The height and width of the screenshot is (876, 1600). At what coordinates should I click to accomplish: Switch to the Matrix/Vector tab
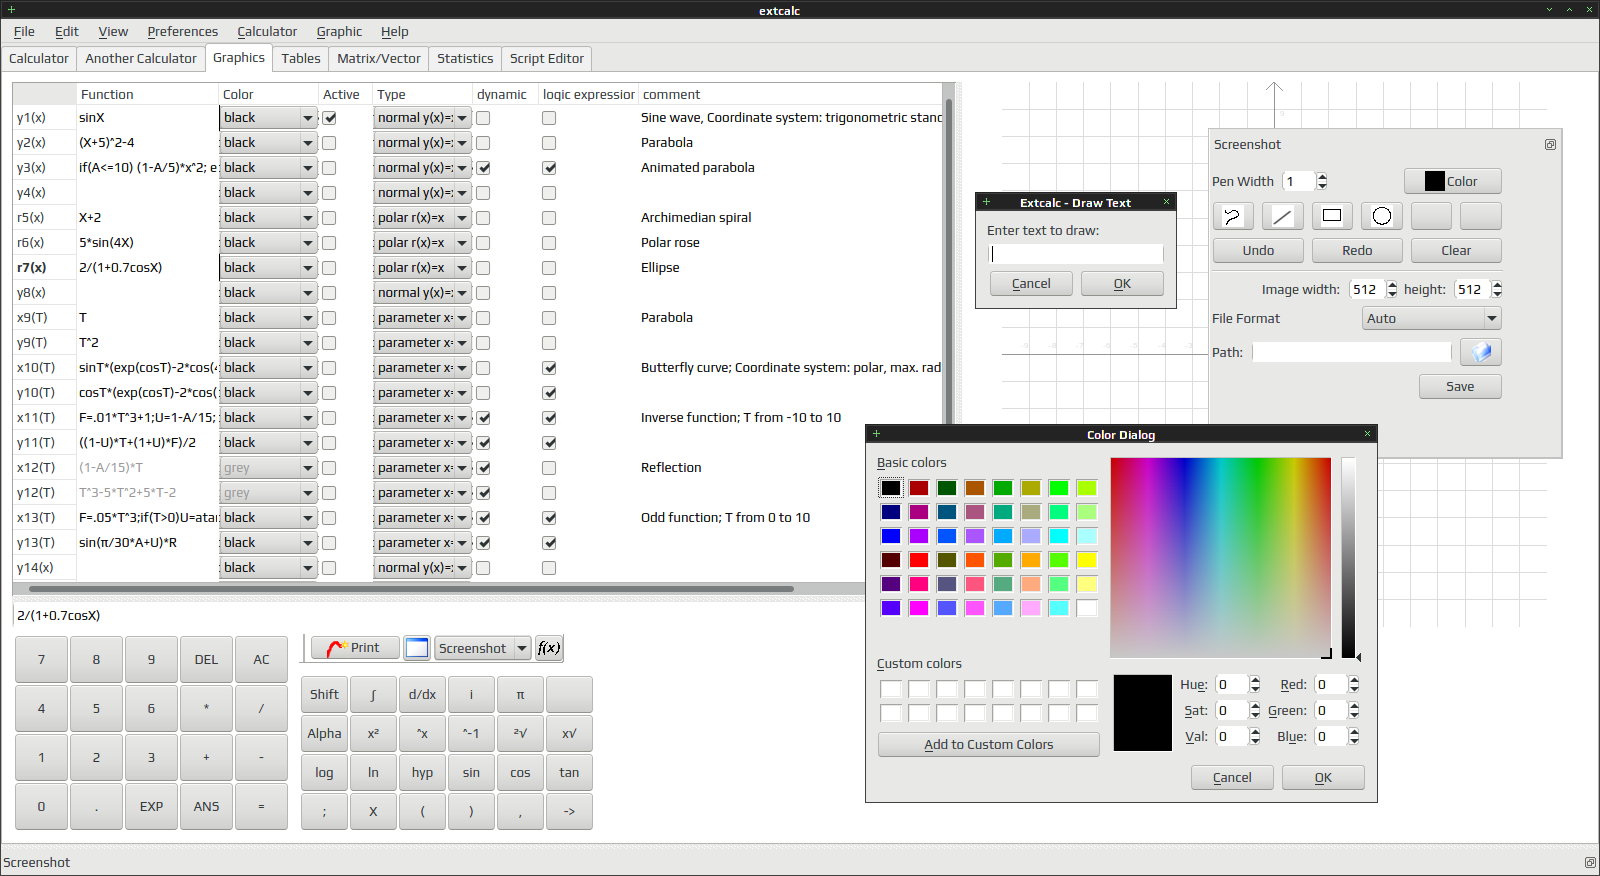(x=379, y=59)
